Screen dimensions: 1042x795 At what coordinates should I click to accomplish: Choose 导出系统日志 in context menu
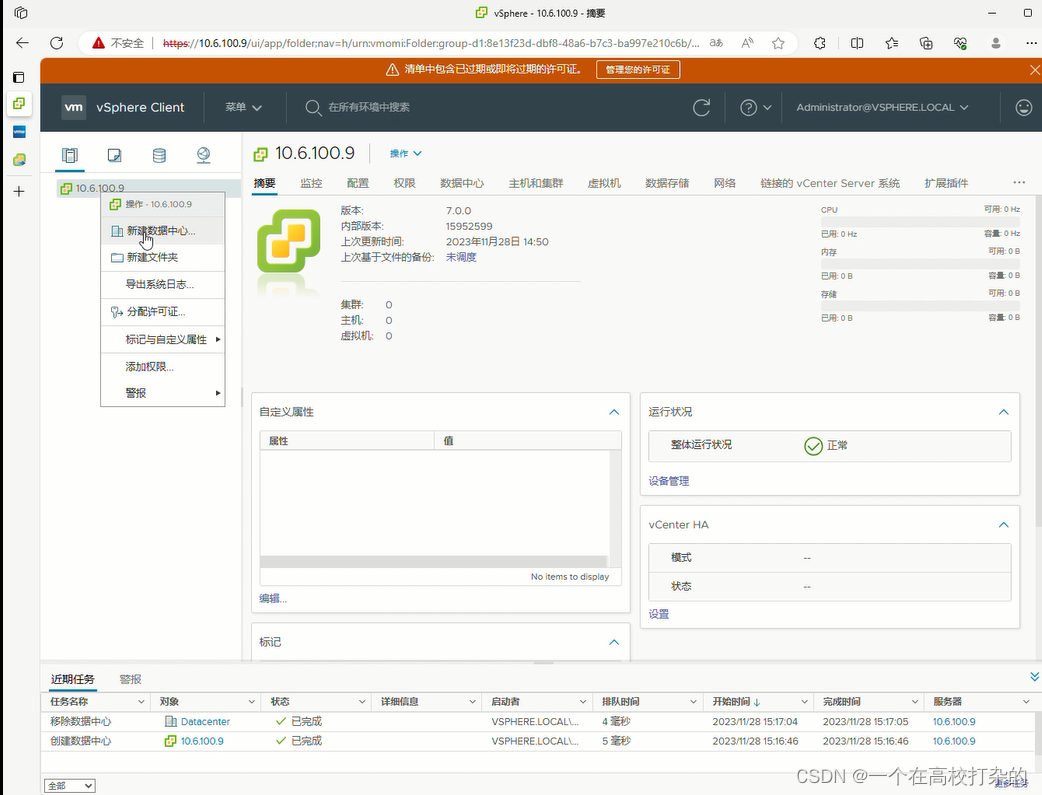point(163,284)
